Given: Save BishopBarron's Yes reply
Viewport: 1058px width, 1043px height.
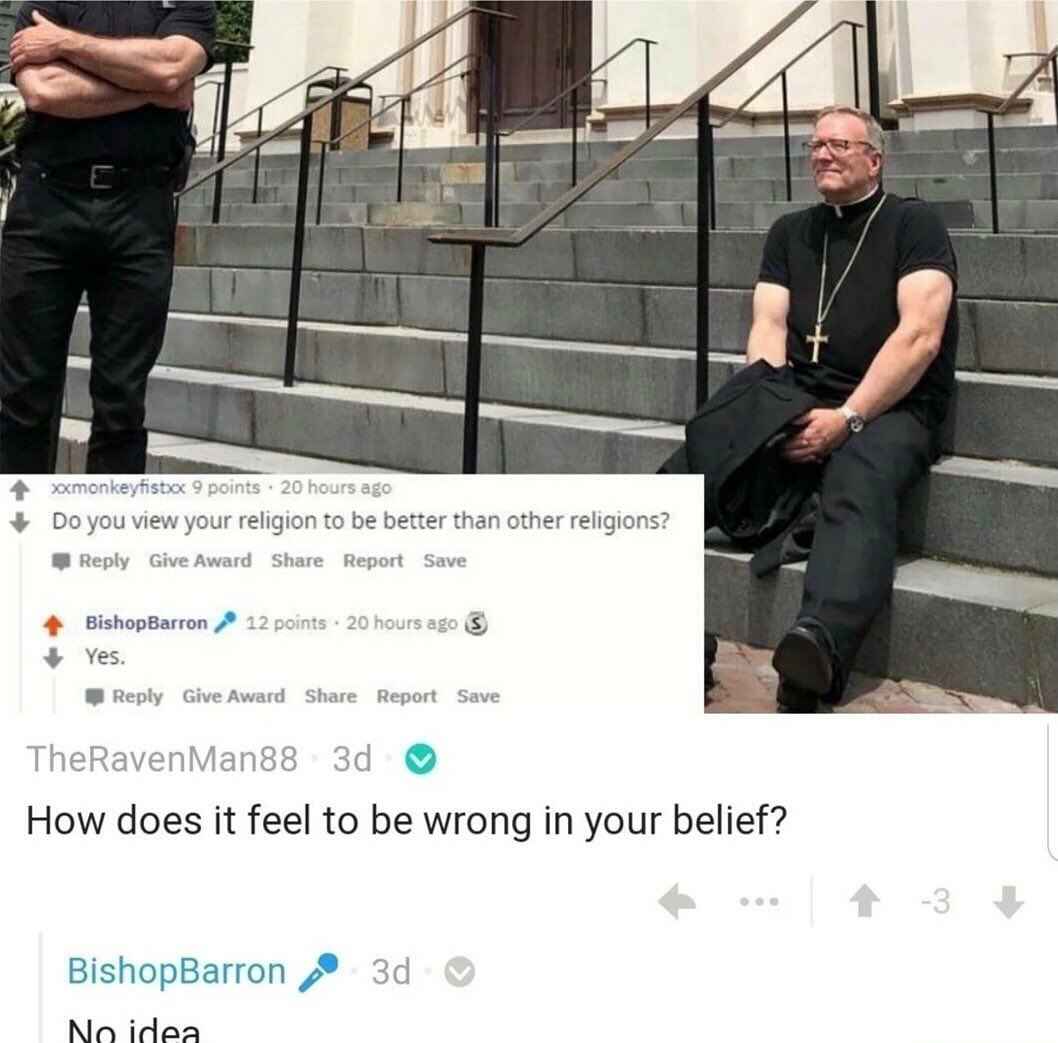Looking at the screenshot, I should point(478,696).
